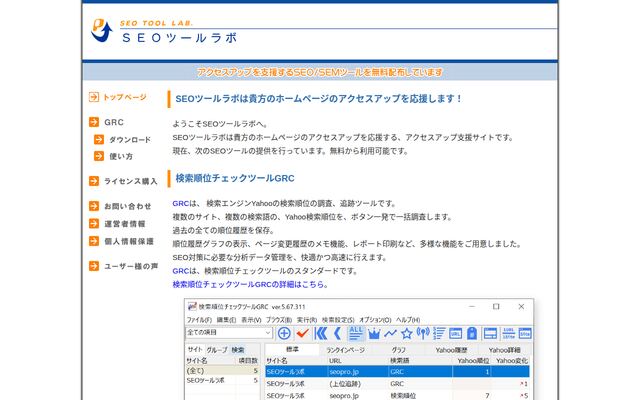
Task: Click the 検索順位チェックツールGRC section heading
Action: [x=235, y=178]
